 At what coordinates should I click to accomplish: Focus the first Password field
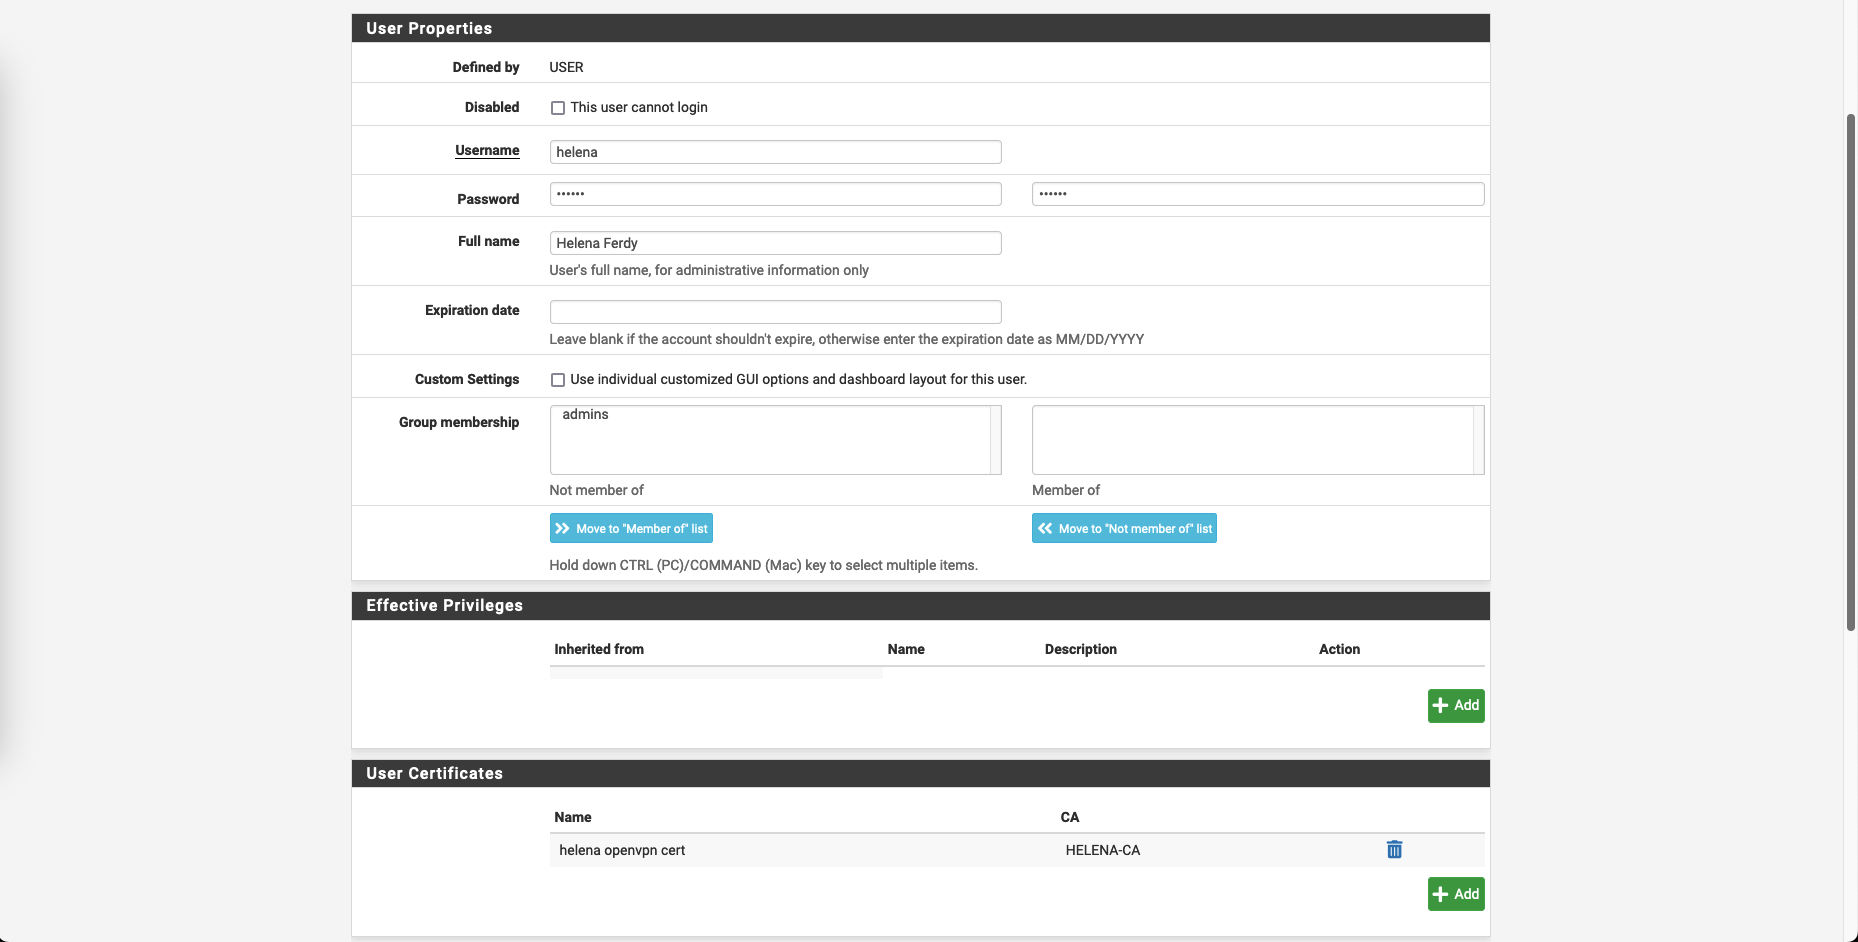(775, 194)
